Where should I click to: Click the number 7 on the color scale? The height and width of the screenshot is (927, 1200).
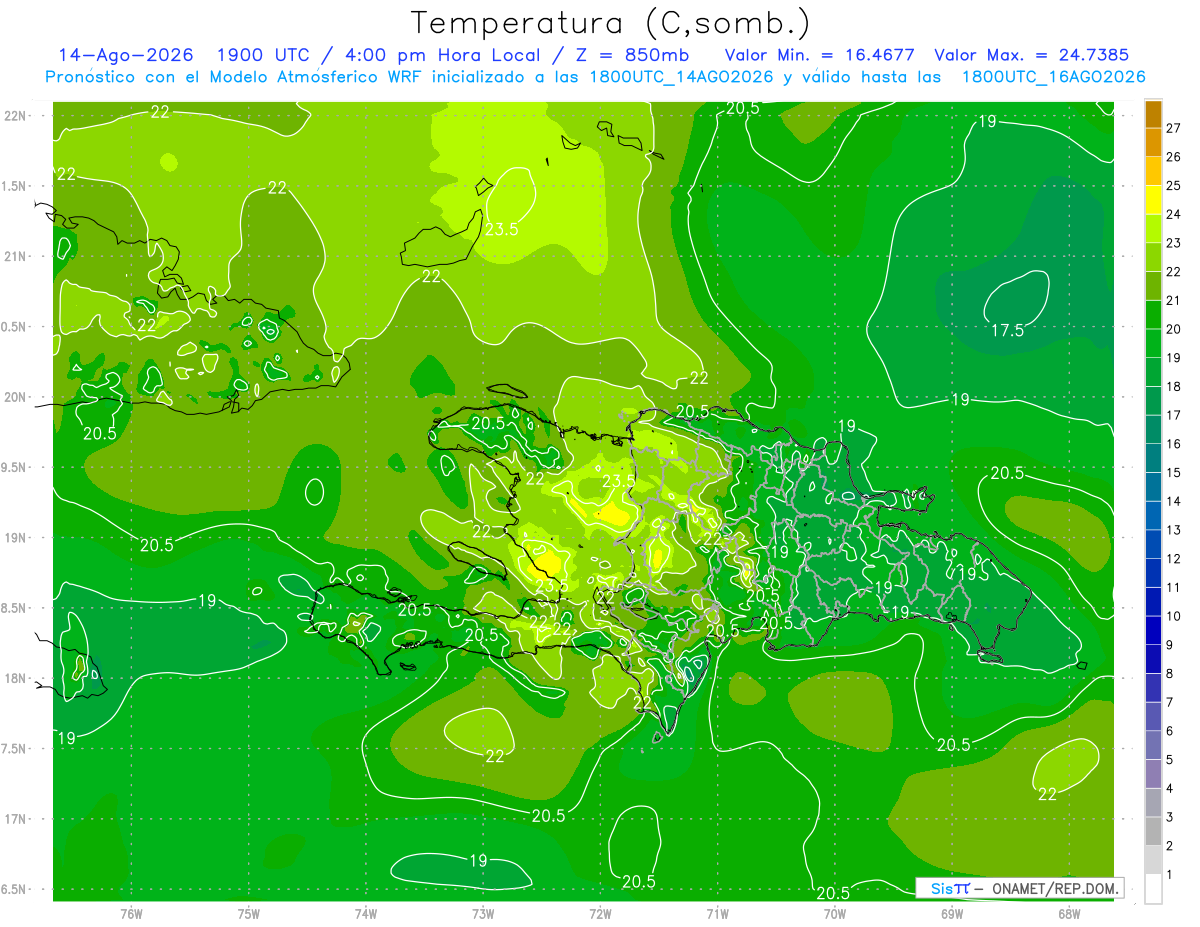(1170, 702)
